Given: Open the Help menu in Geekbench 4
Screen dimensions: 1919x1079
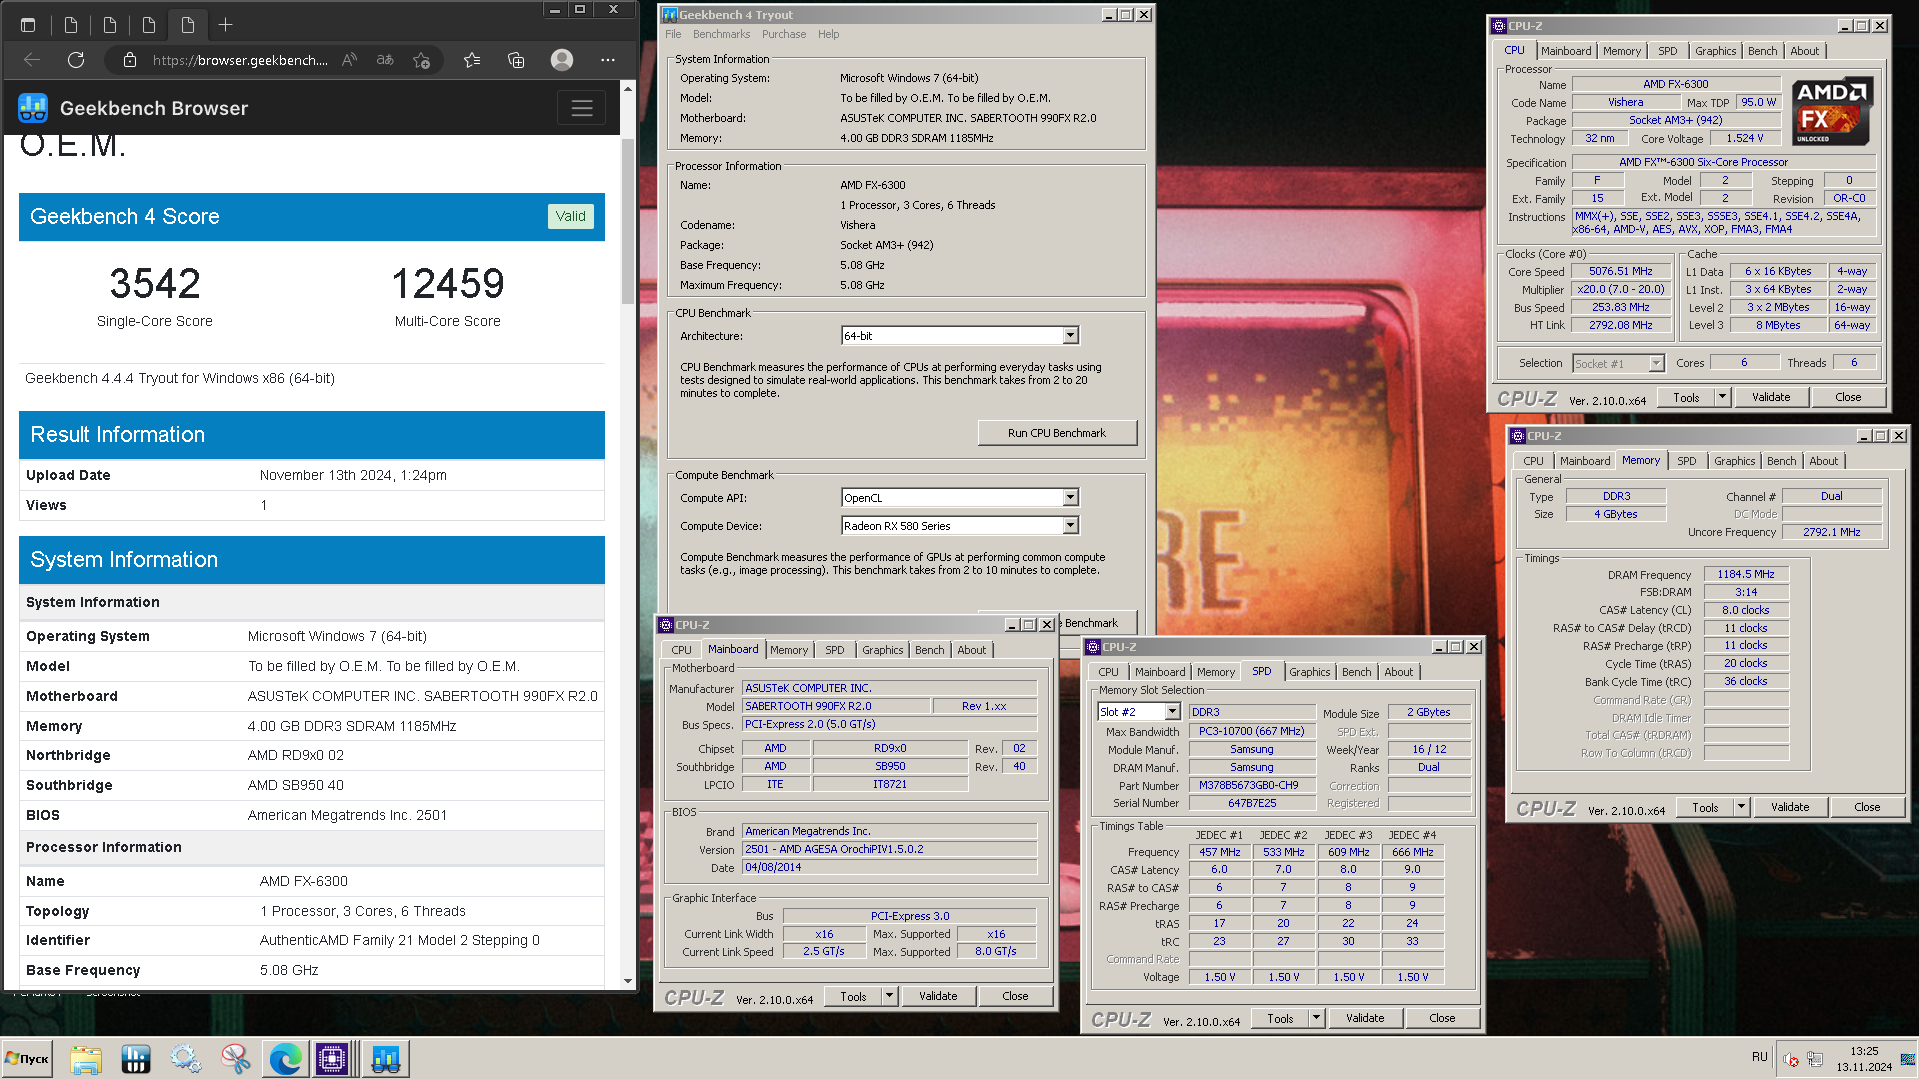Looking at the screenshot, I should (828, 34).
